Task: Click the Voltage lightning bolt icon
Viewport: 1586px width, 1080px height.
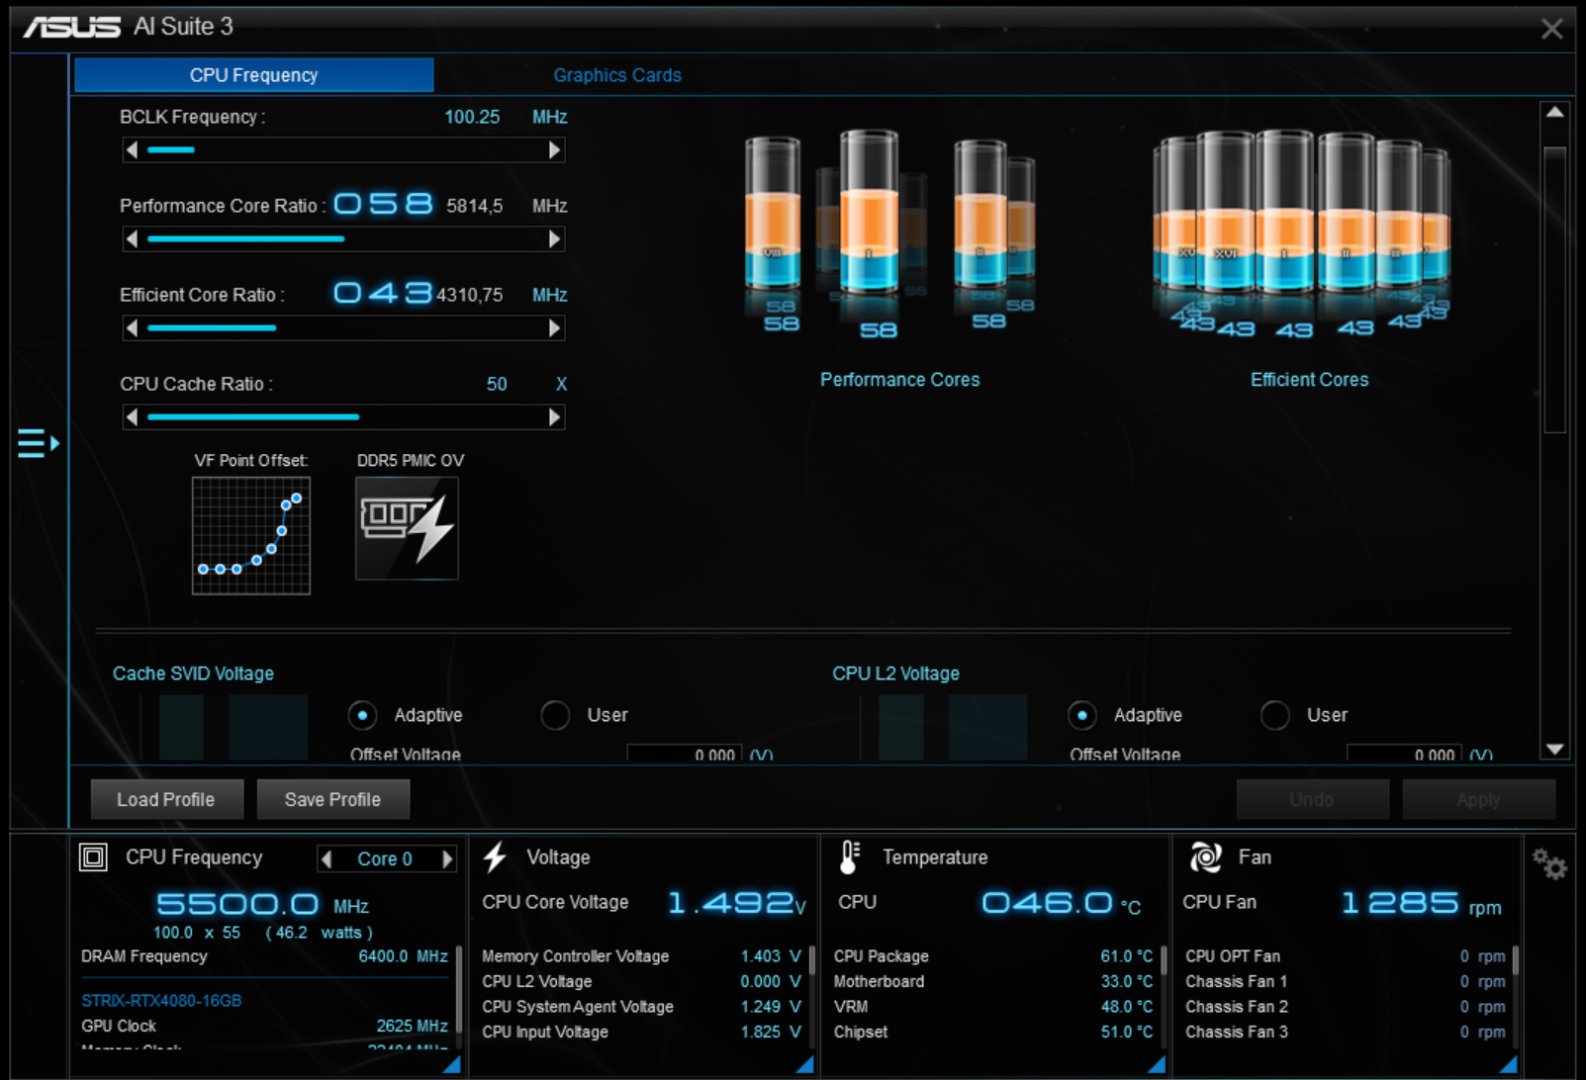Action: click(495, 857)
